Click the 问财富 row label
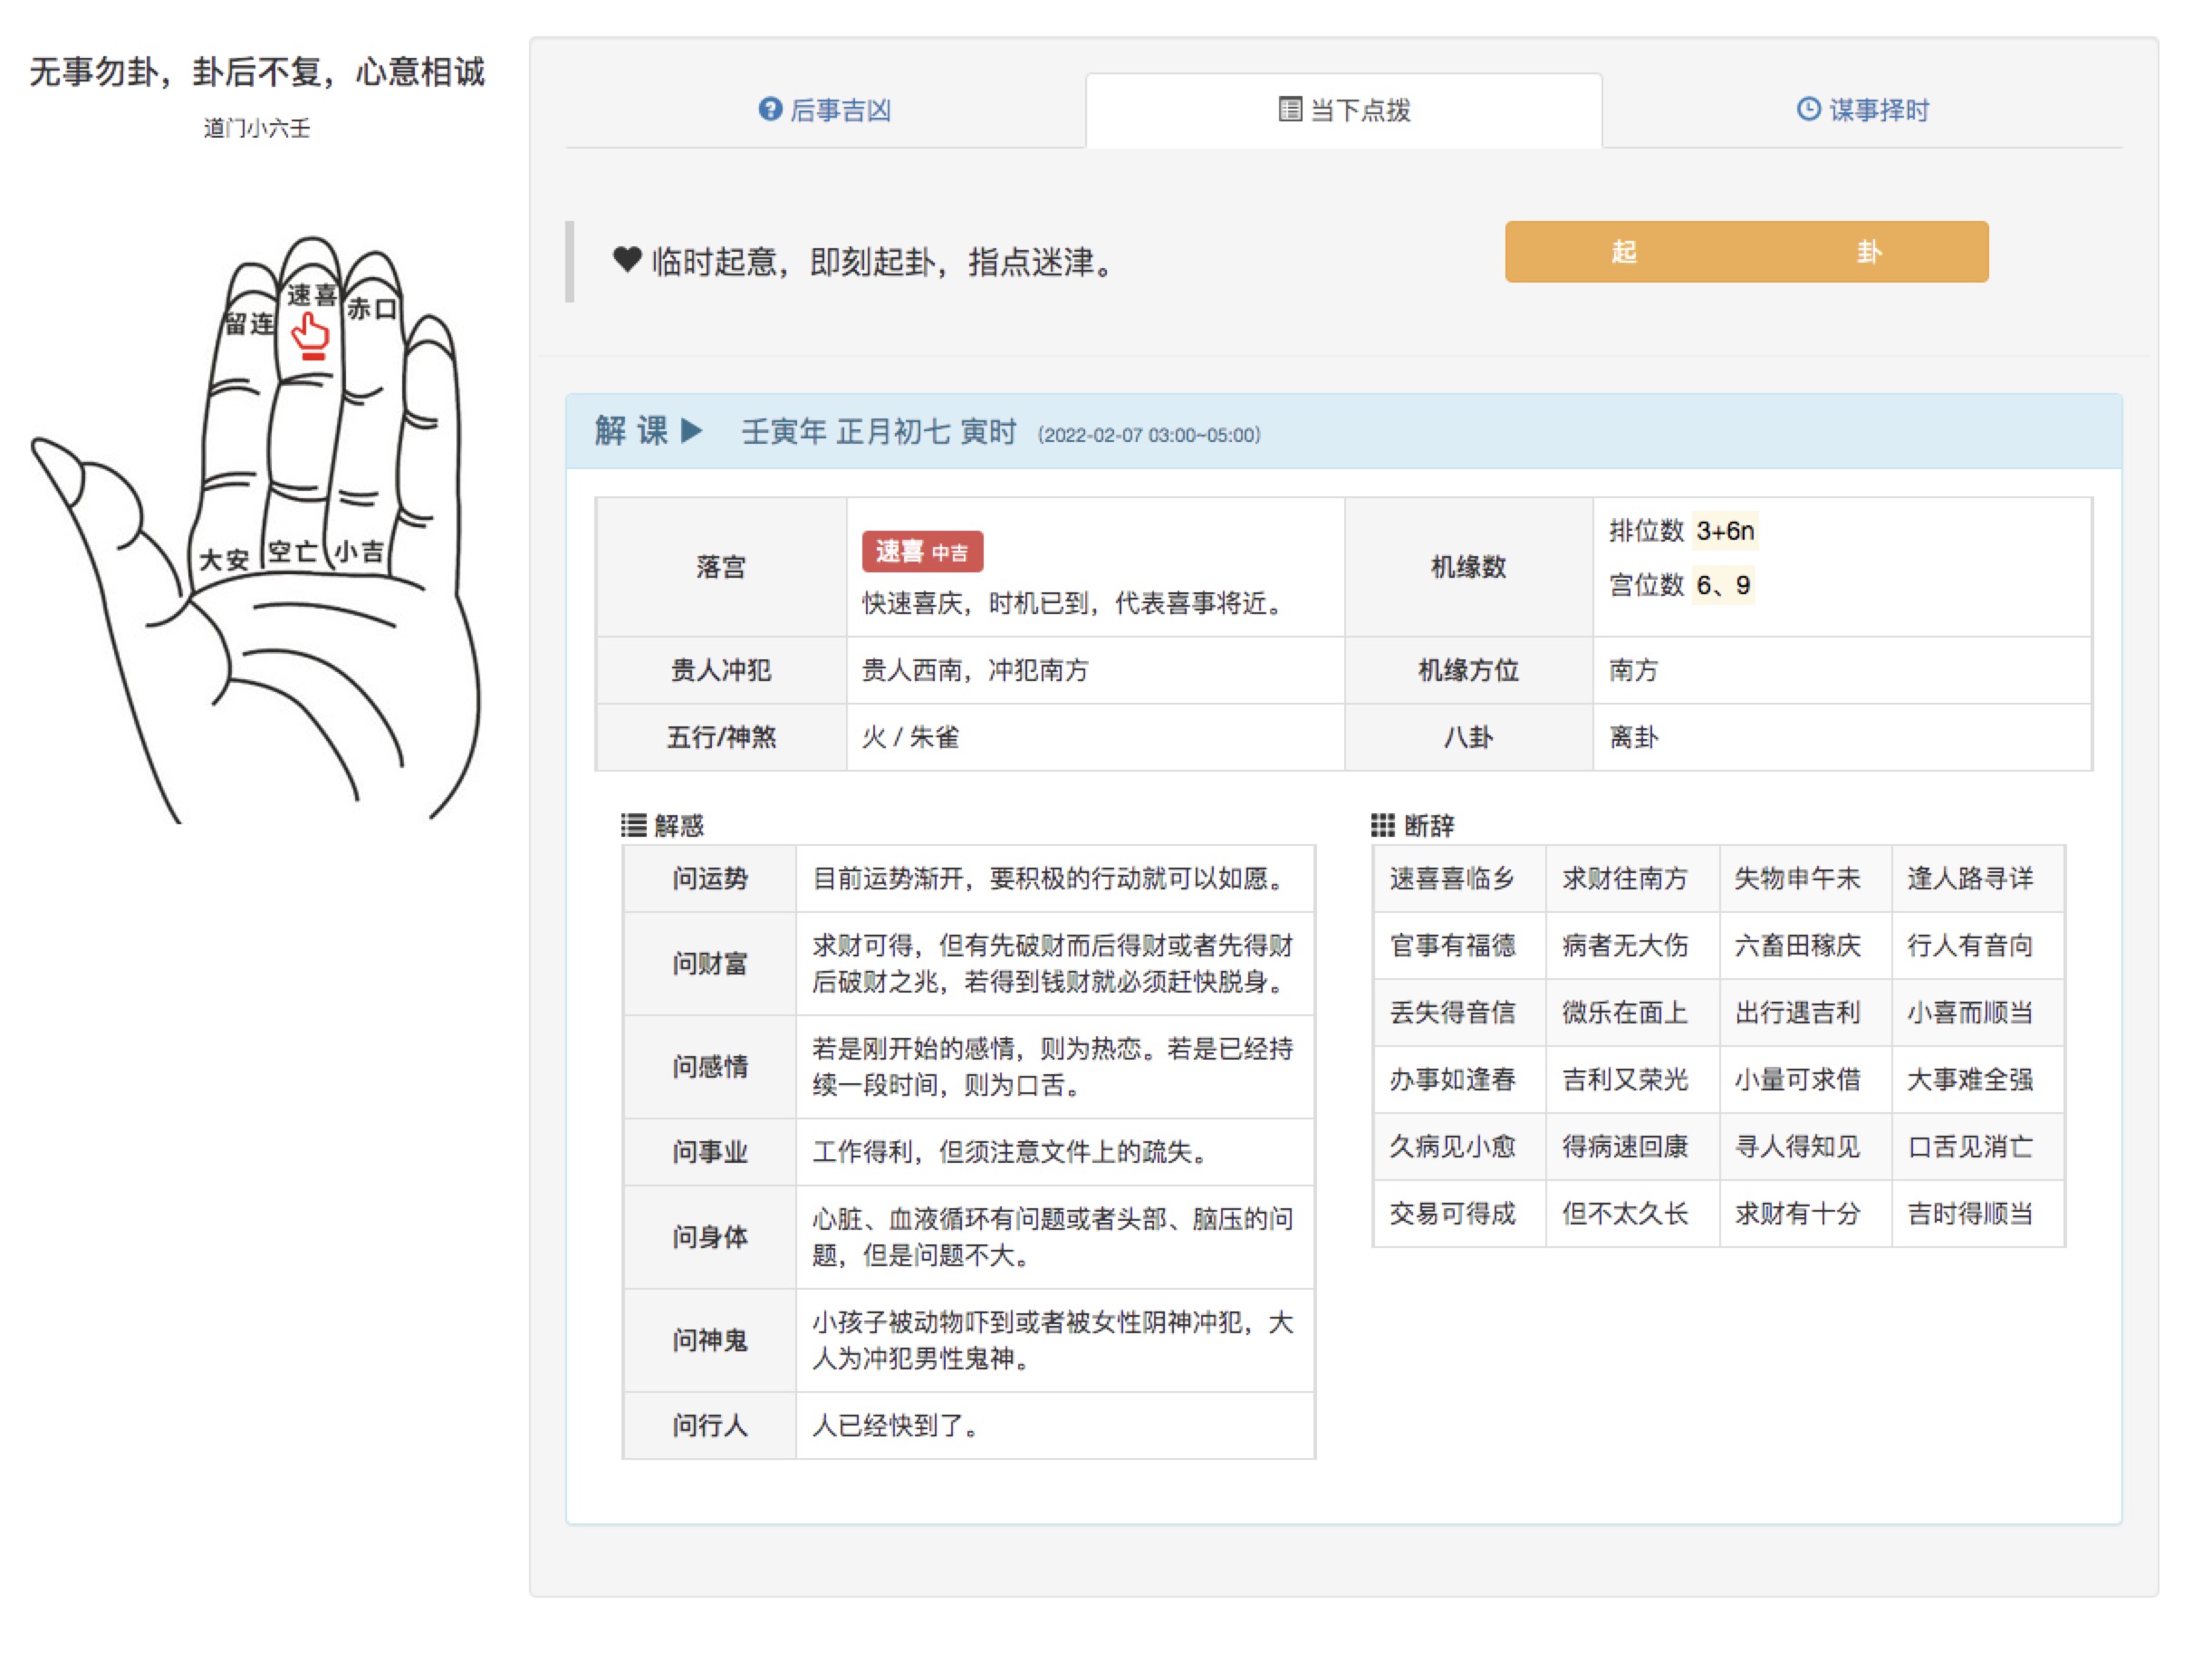2212x1661 pixels. (x=709, y=963)
